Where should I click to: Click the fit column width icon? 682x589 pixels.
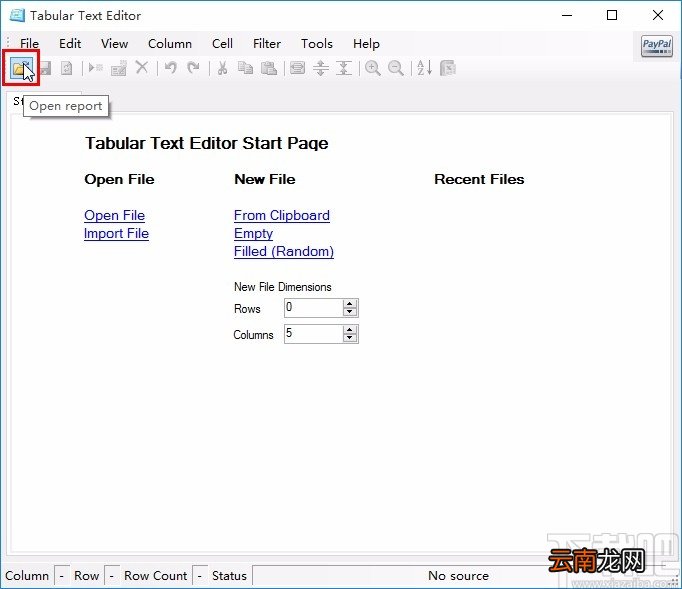coord(298,68)
